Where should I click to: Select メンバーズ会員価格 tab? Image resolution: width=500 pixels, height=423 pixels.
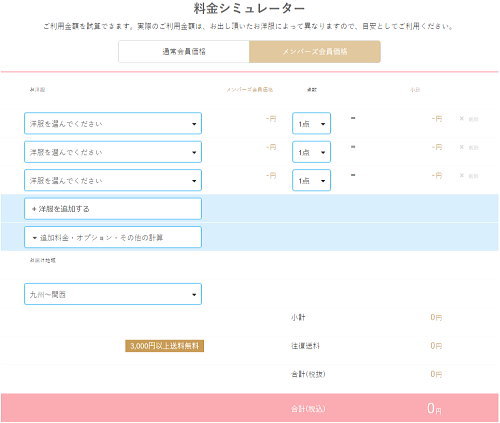click(315, 52)
